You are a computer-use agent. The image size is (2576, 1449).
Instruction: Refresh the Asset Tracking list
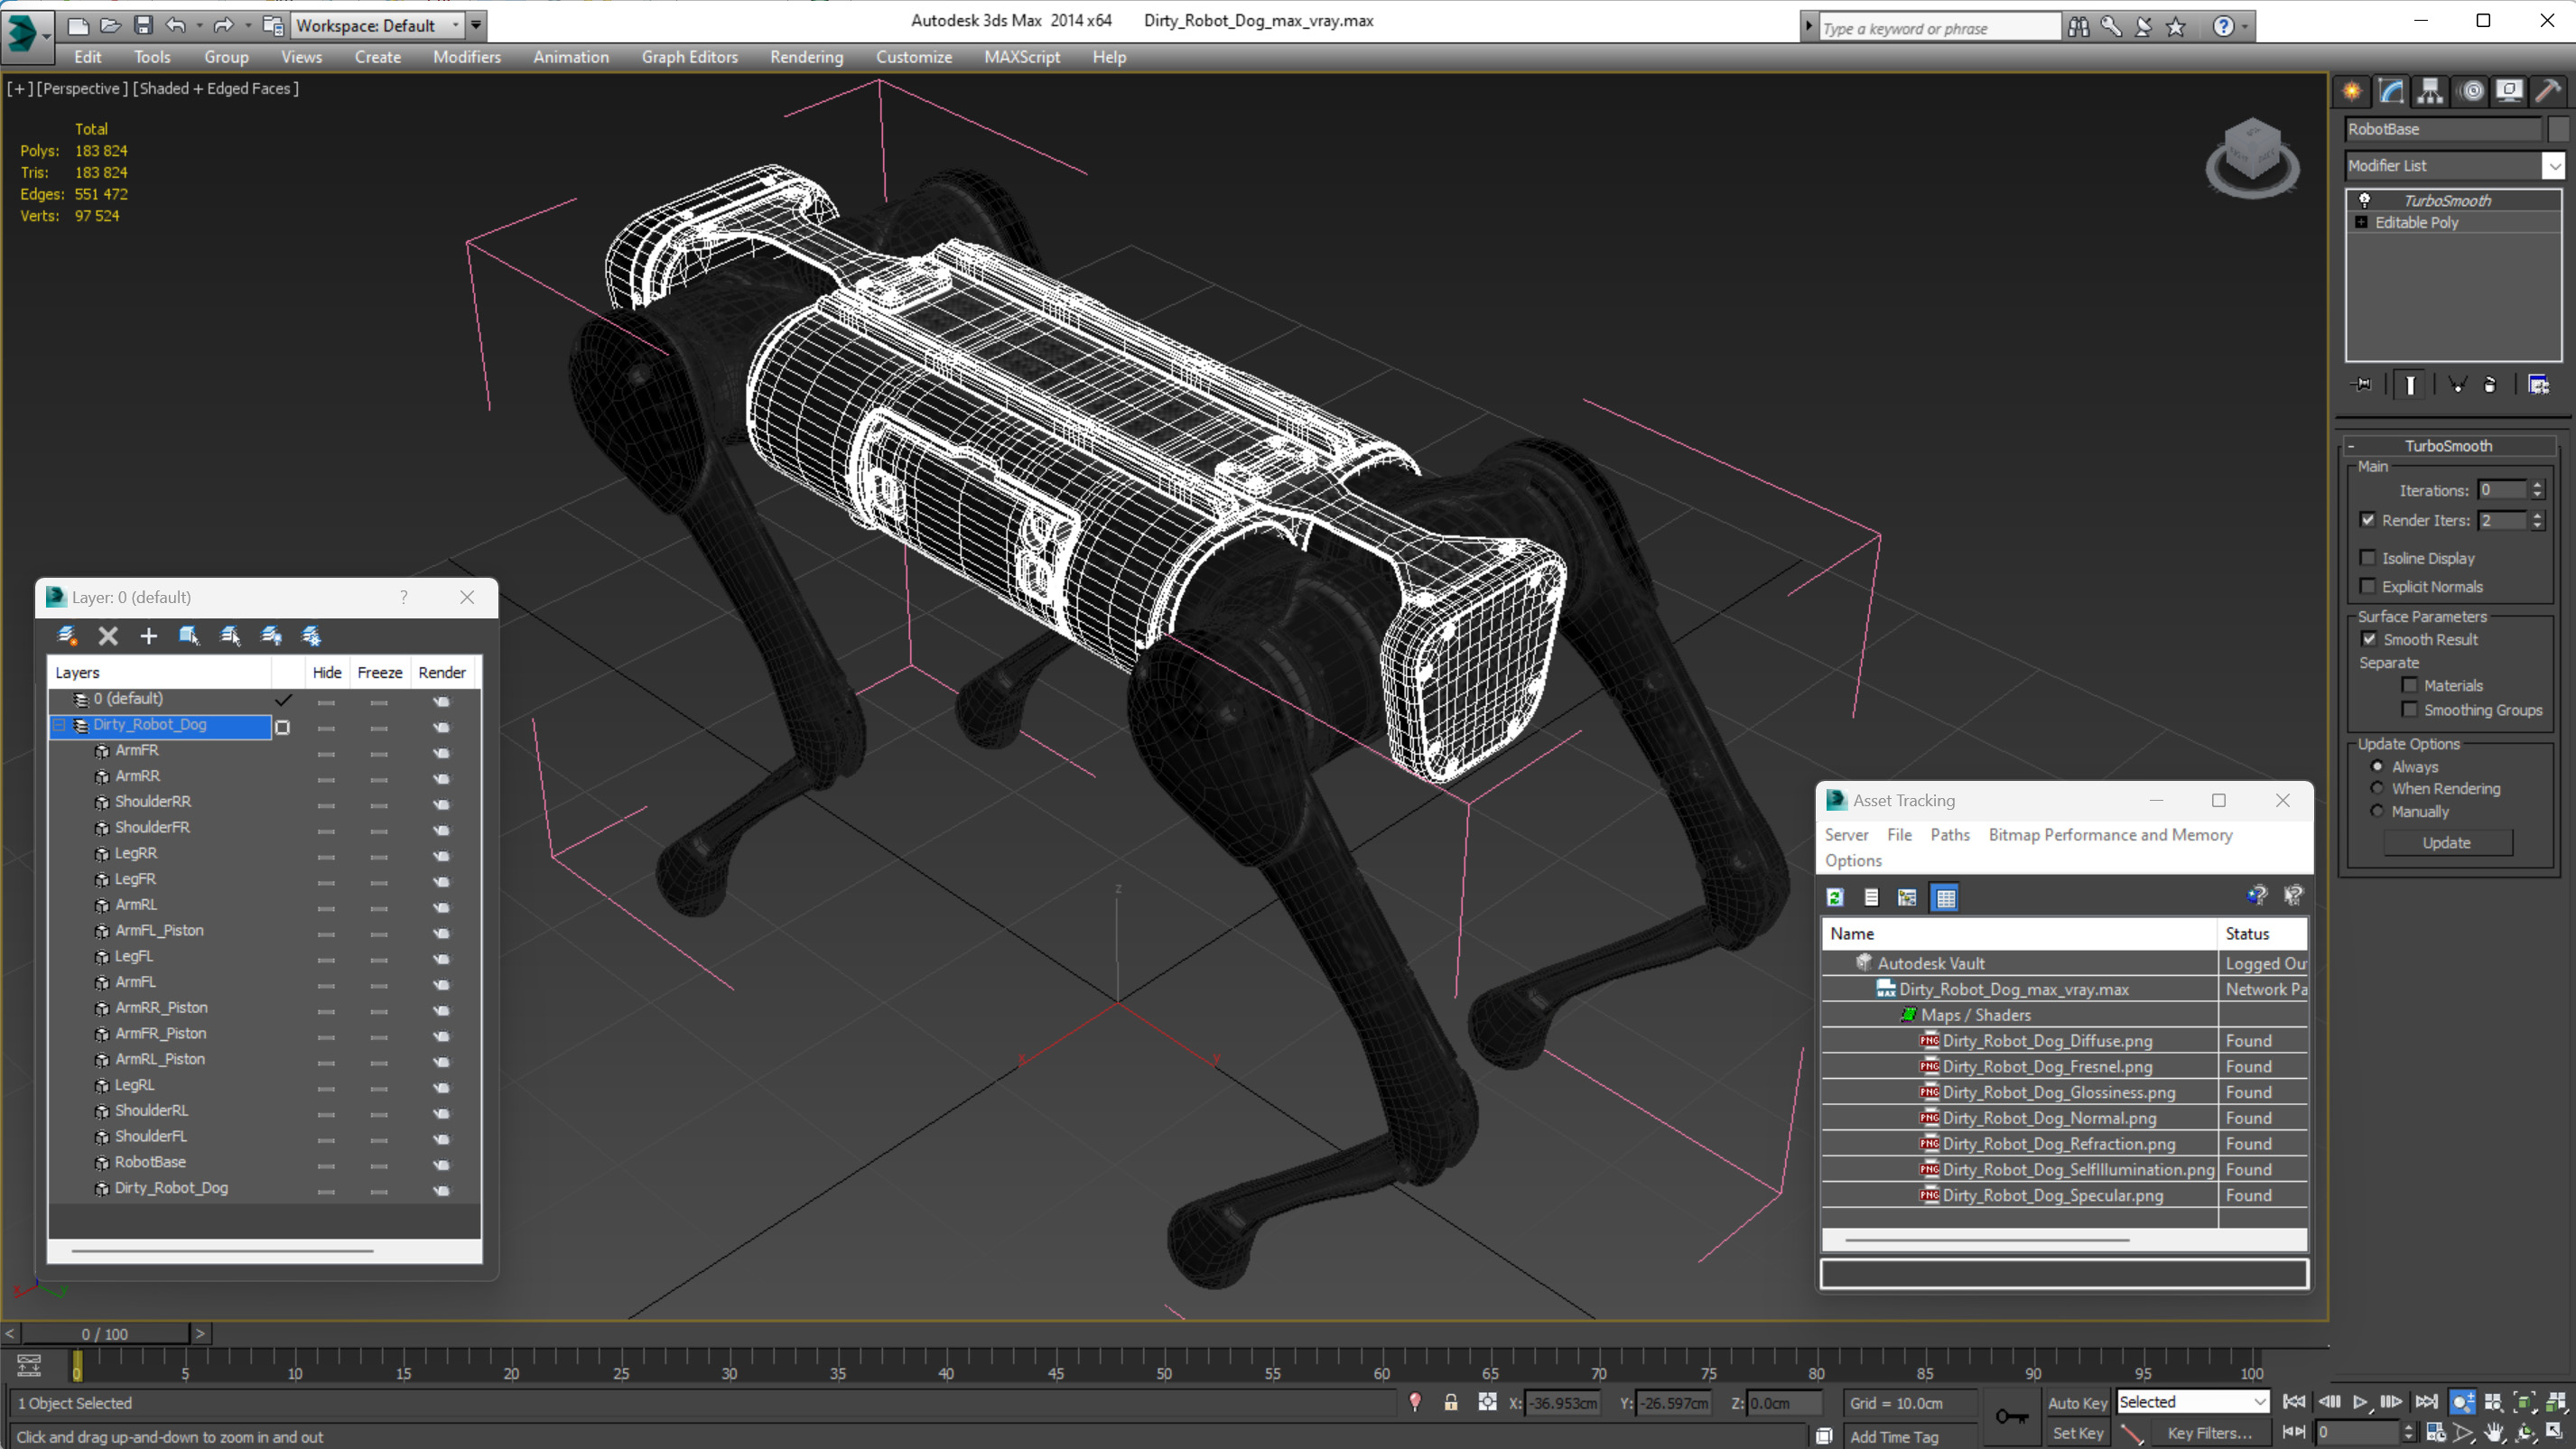point(1835,898)
